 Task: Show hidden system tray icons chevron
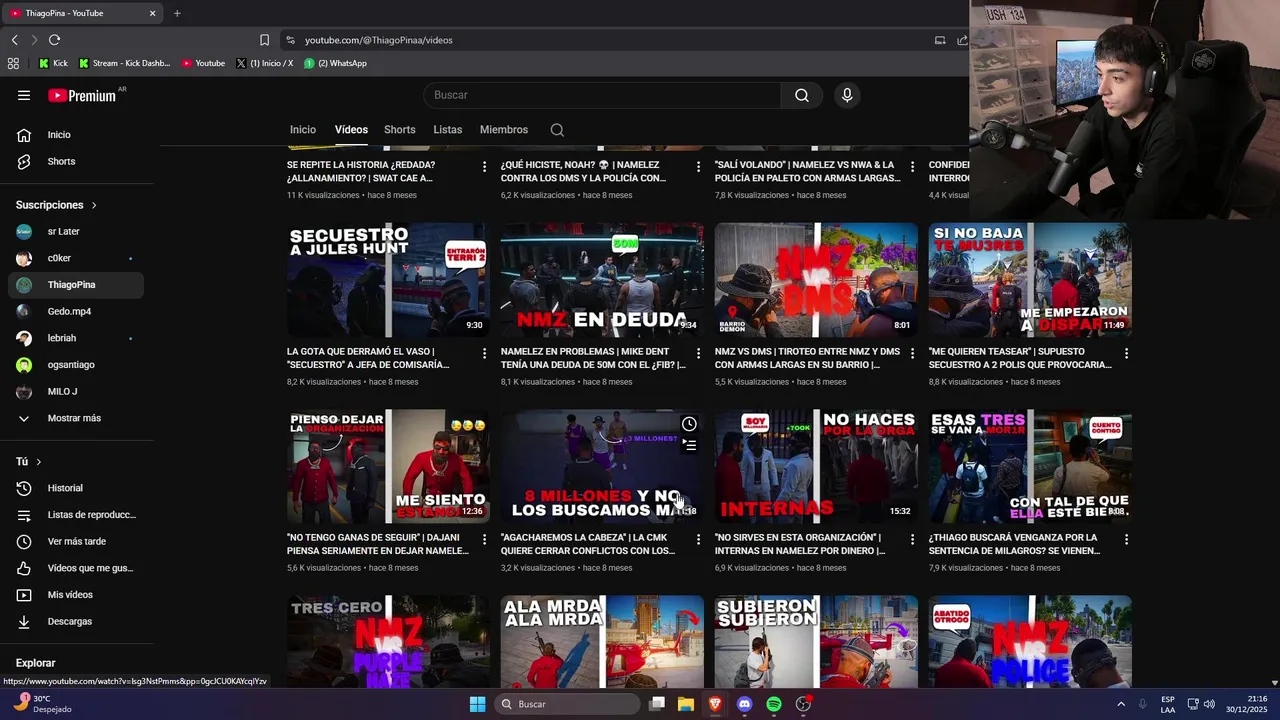click(1121, 704)
